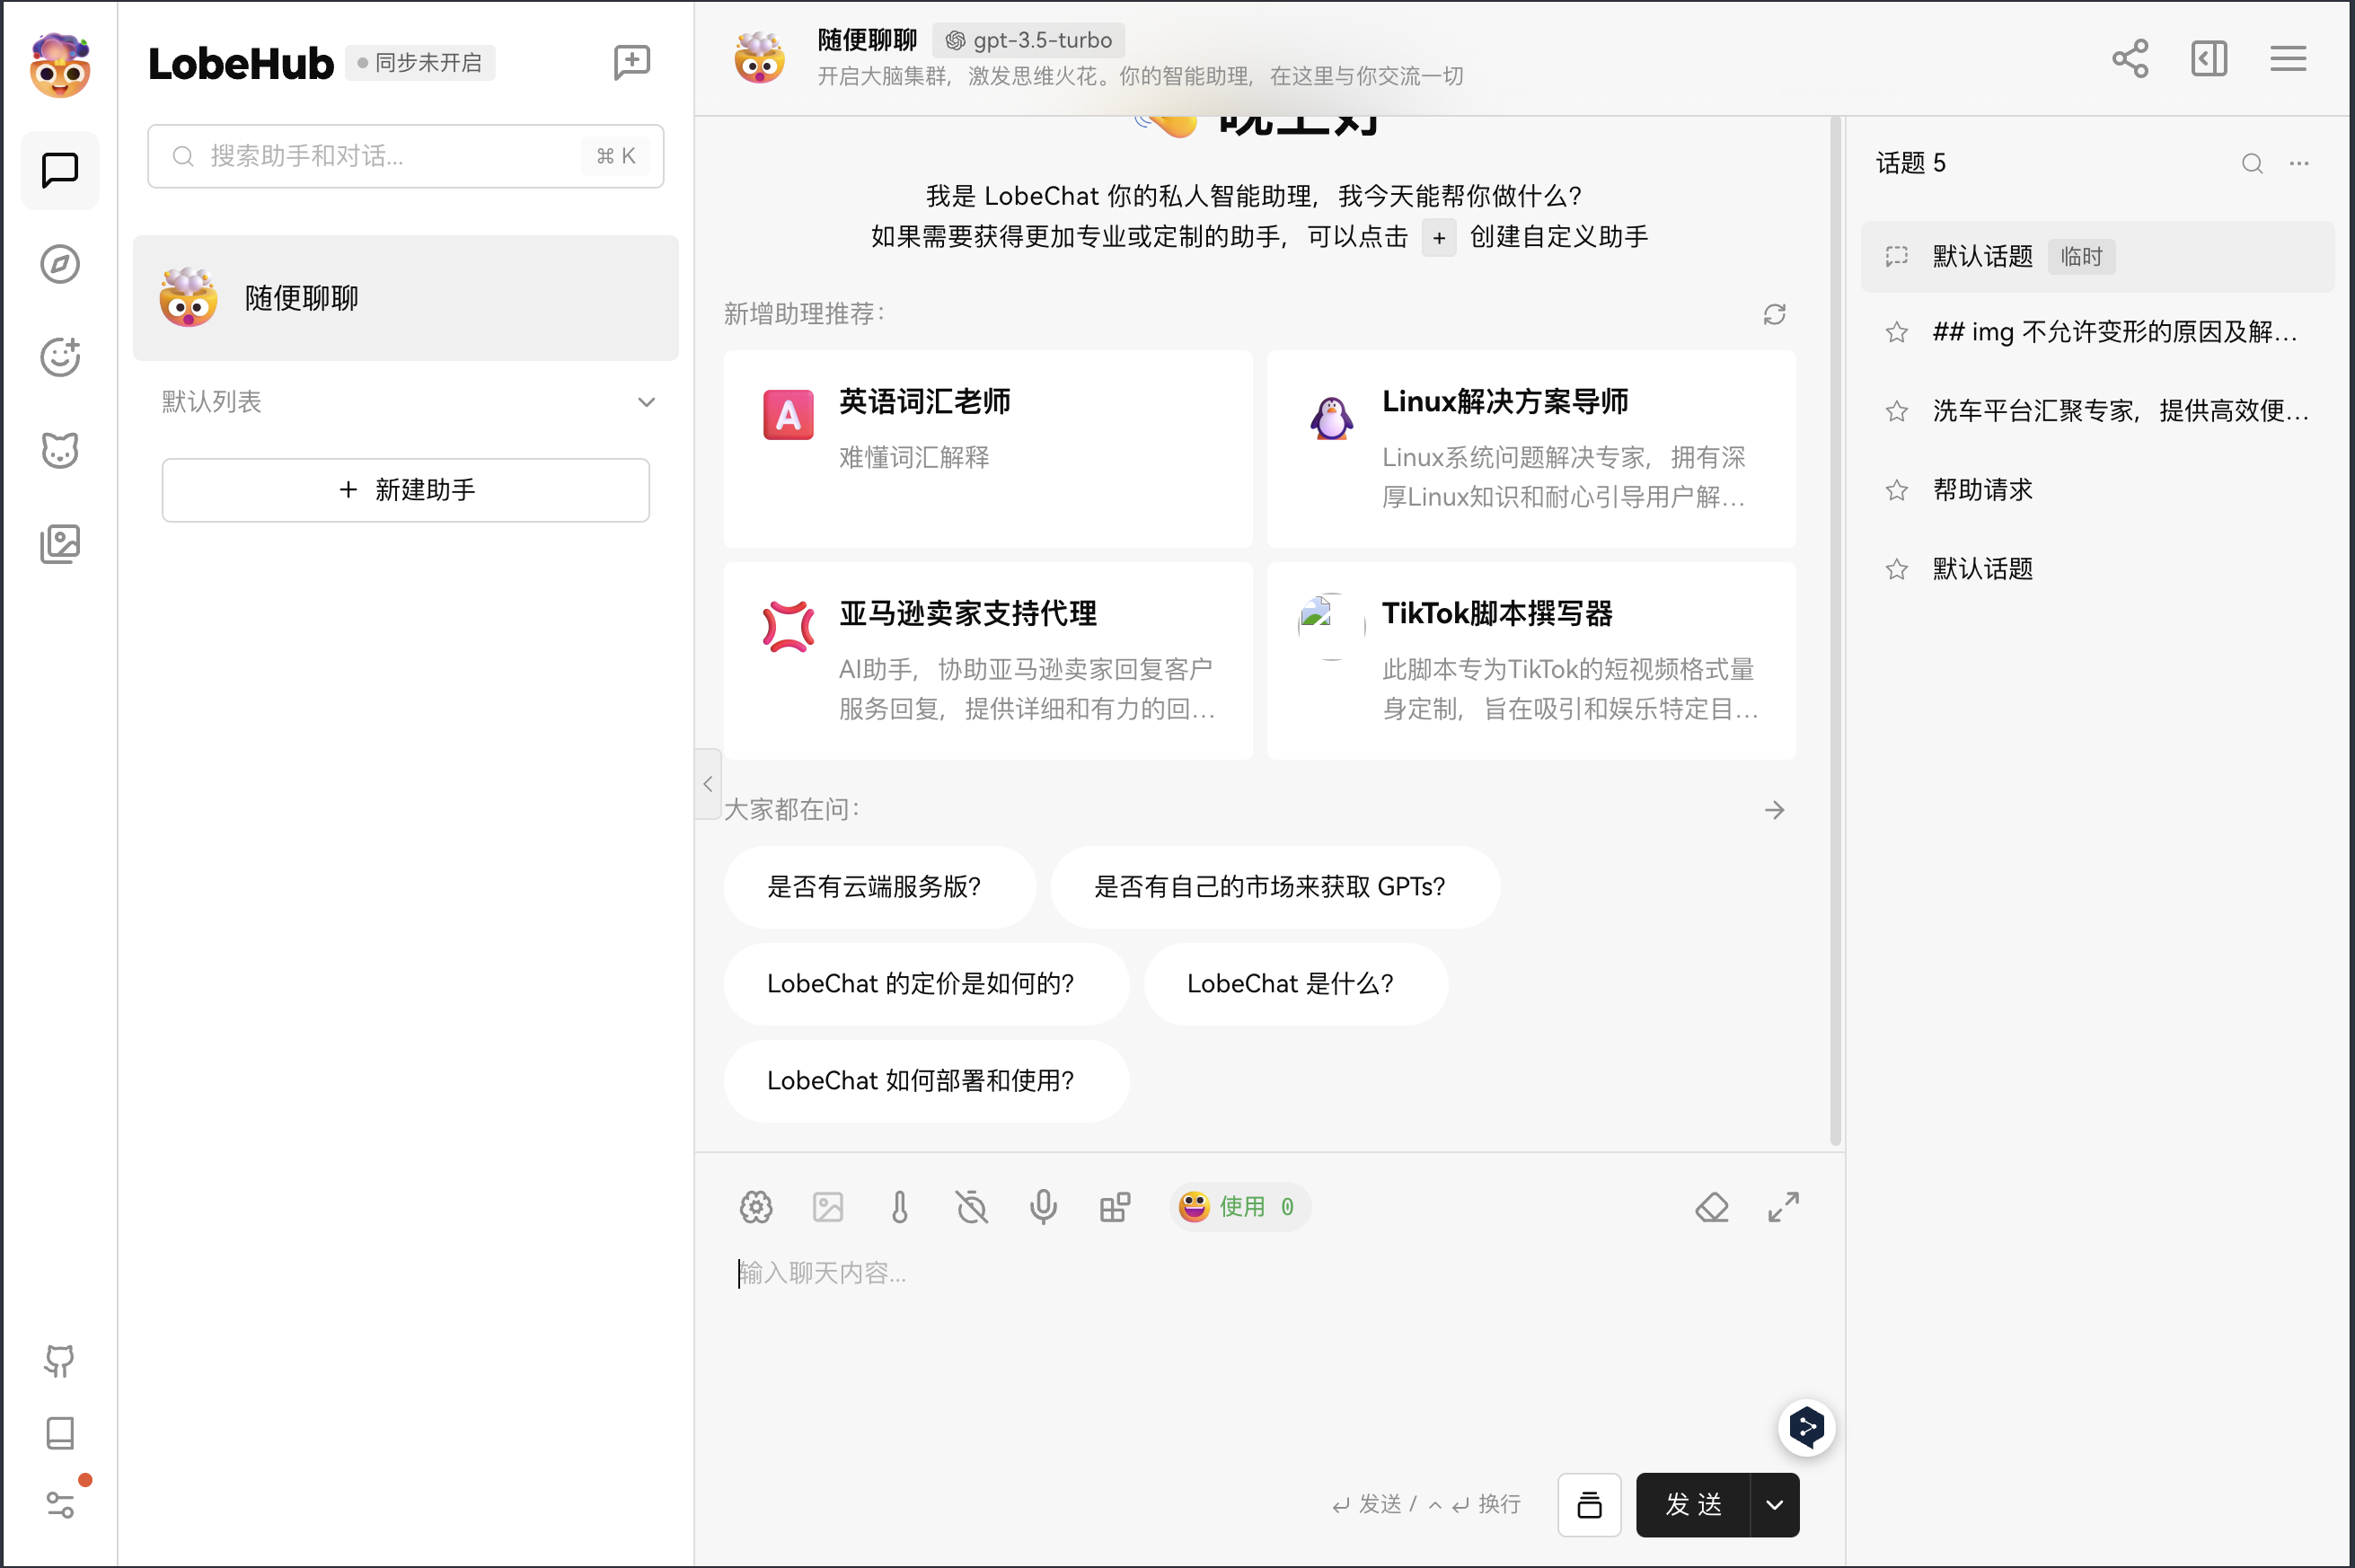
Task: Open the GitHub icon in sidebar
Action: tap(60, 1361)
